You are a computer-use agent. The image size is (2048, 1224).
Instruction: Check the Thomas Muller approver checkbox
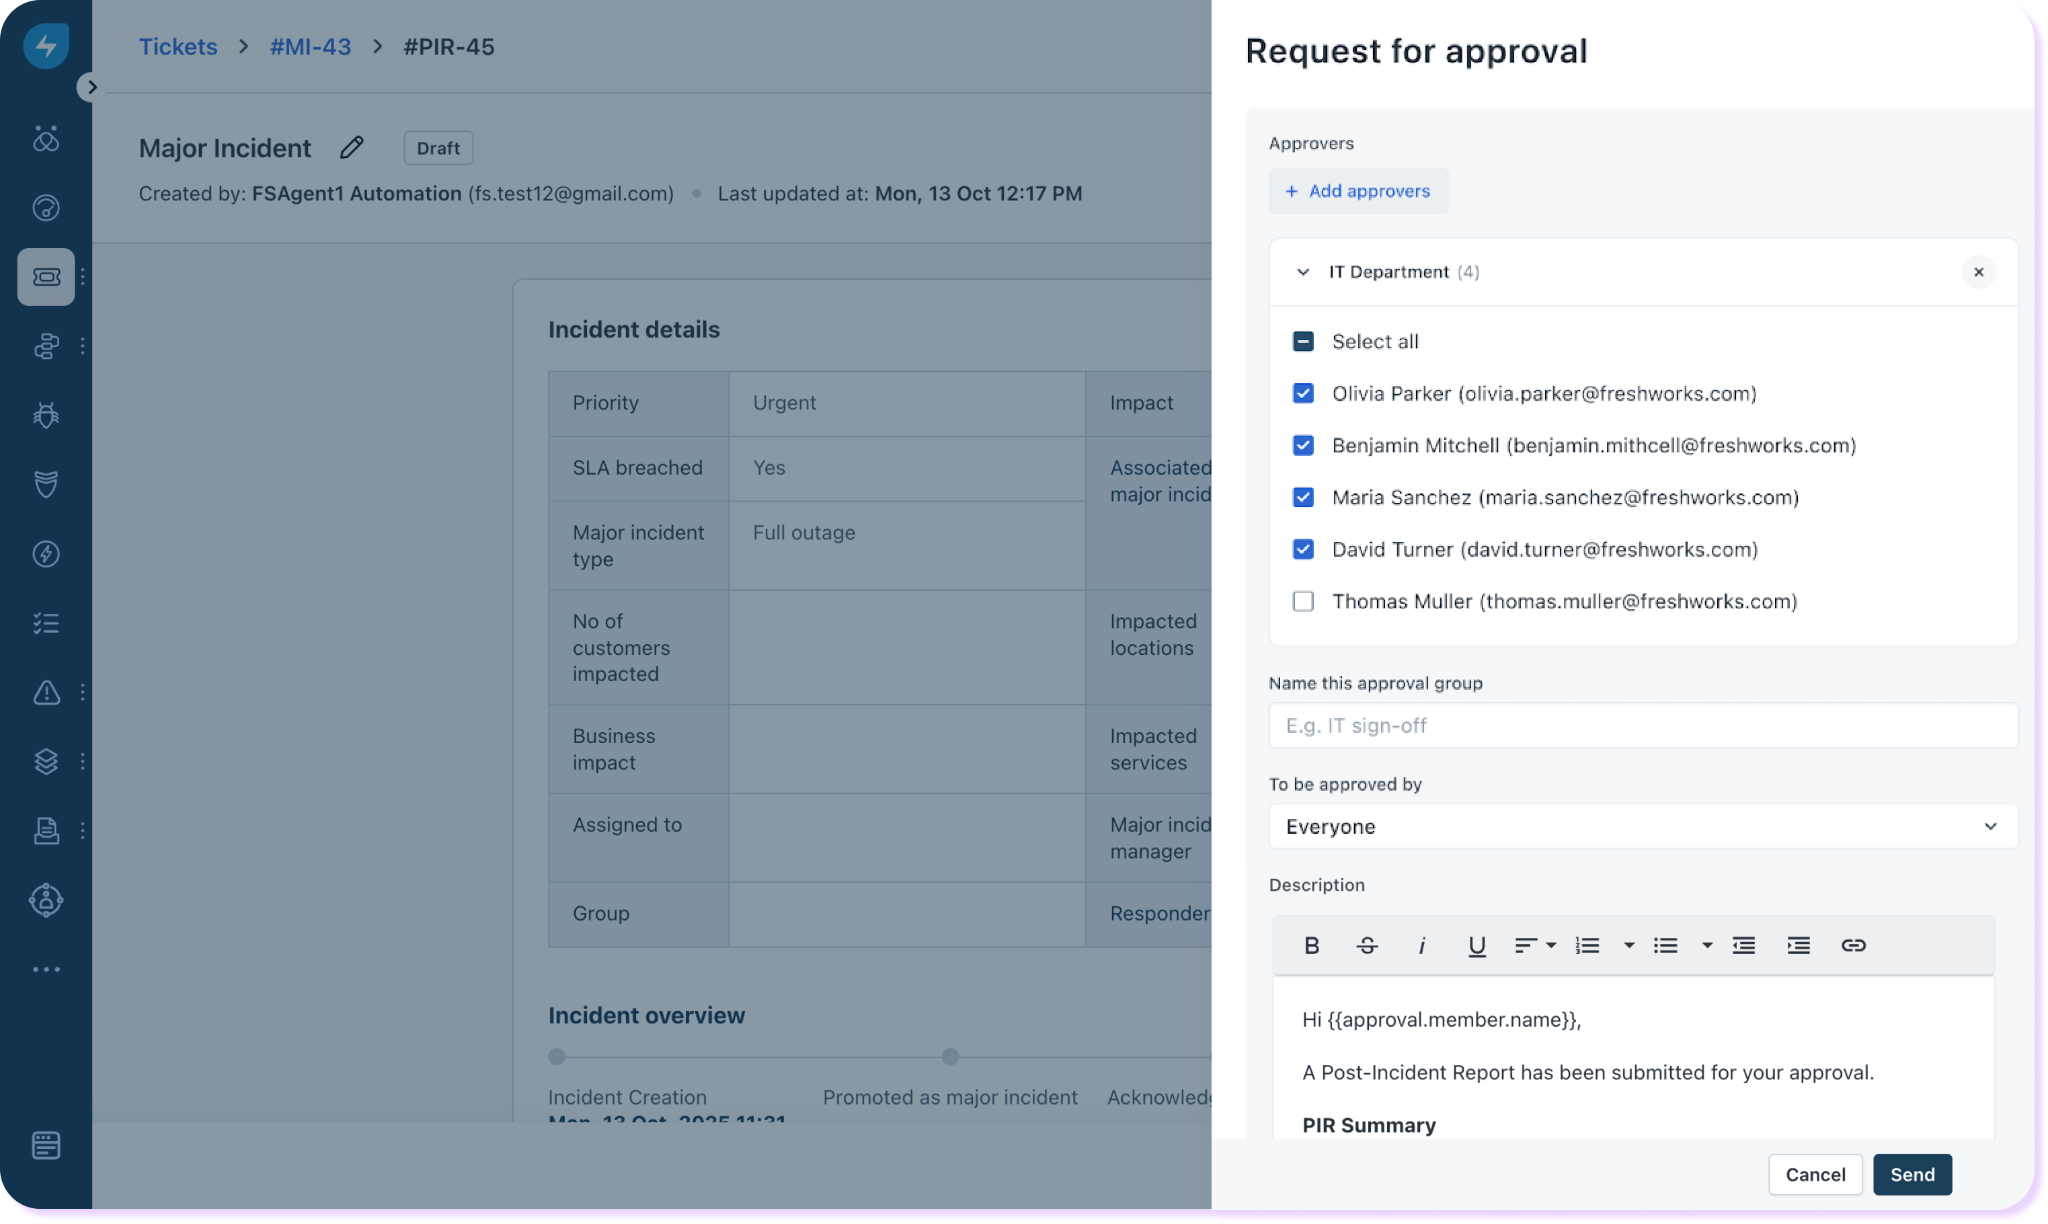point(1303,601)
